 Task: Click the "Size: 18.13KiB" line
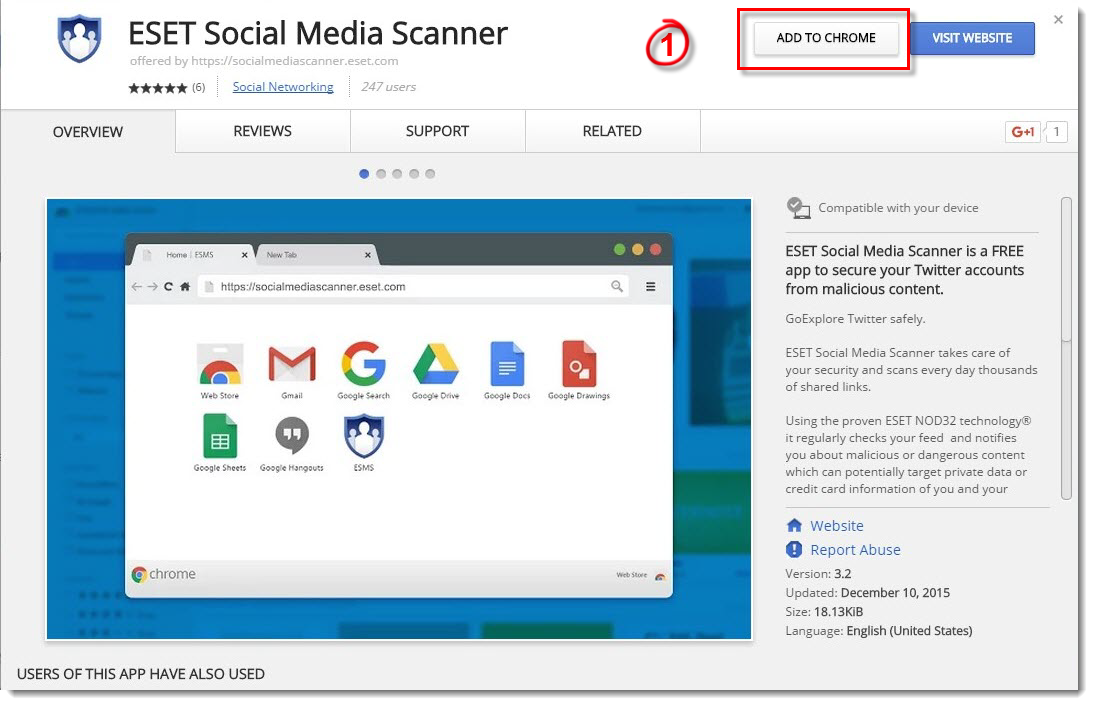point(825,612)
